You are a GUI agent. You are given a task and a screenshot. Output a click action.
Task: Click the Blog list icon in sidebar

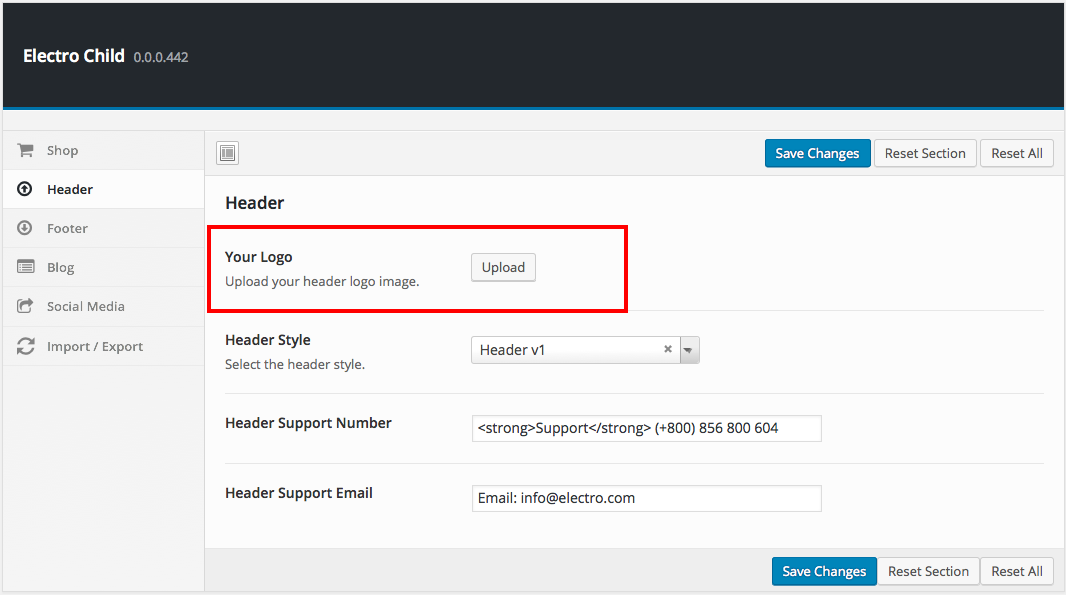tap(26, 267)
